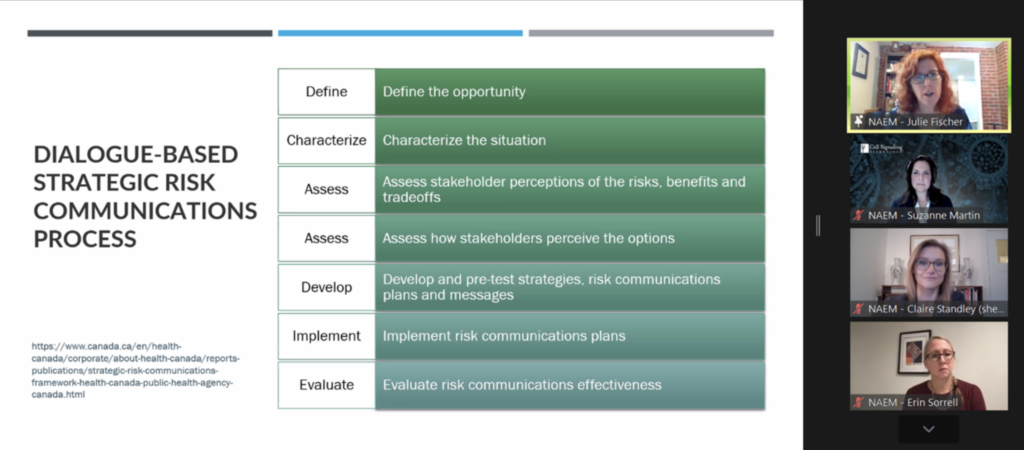Viewport: 1024px width, 450px height.
Task: Click Suzanne Martin's muted microphone icon
Action: [x=858, y=215]
